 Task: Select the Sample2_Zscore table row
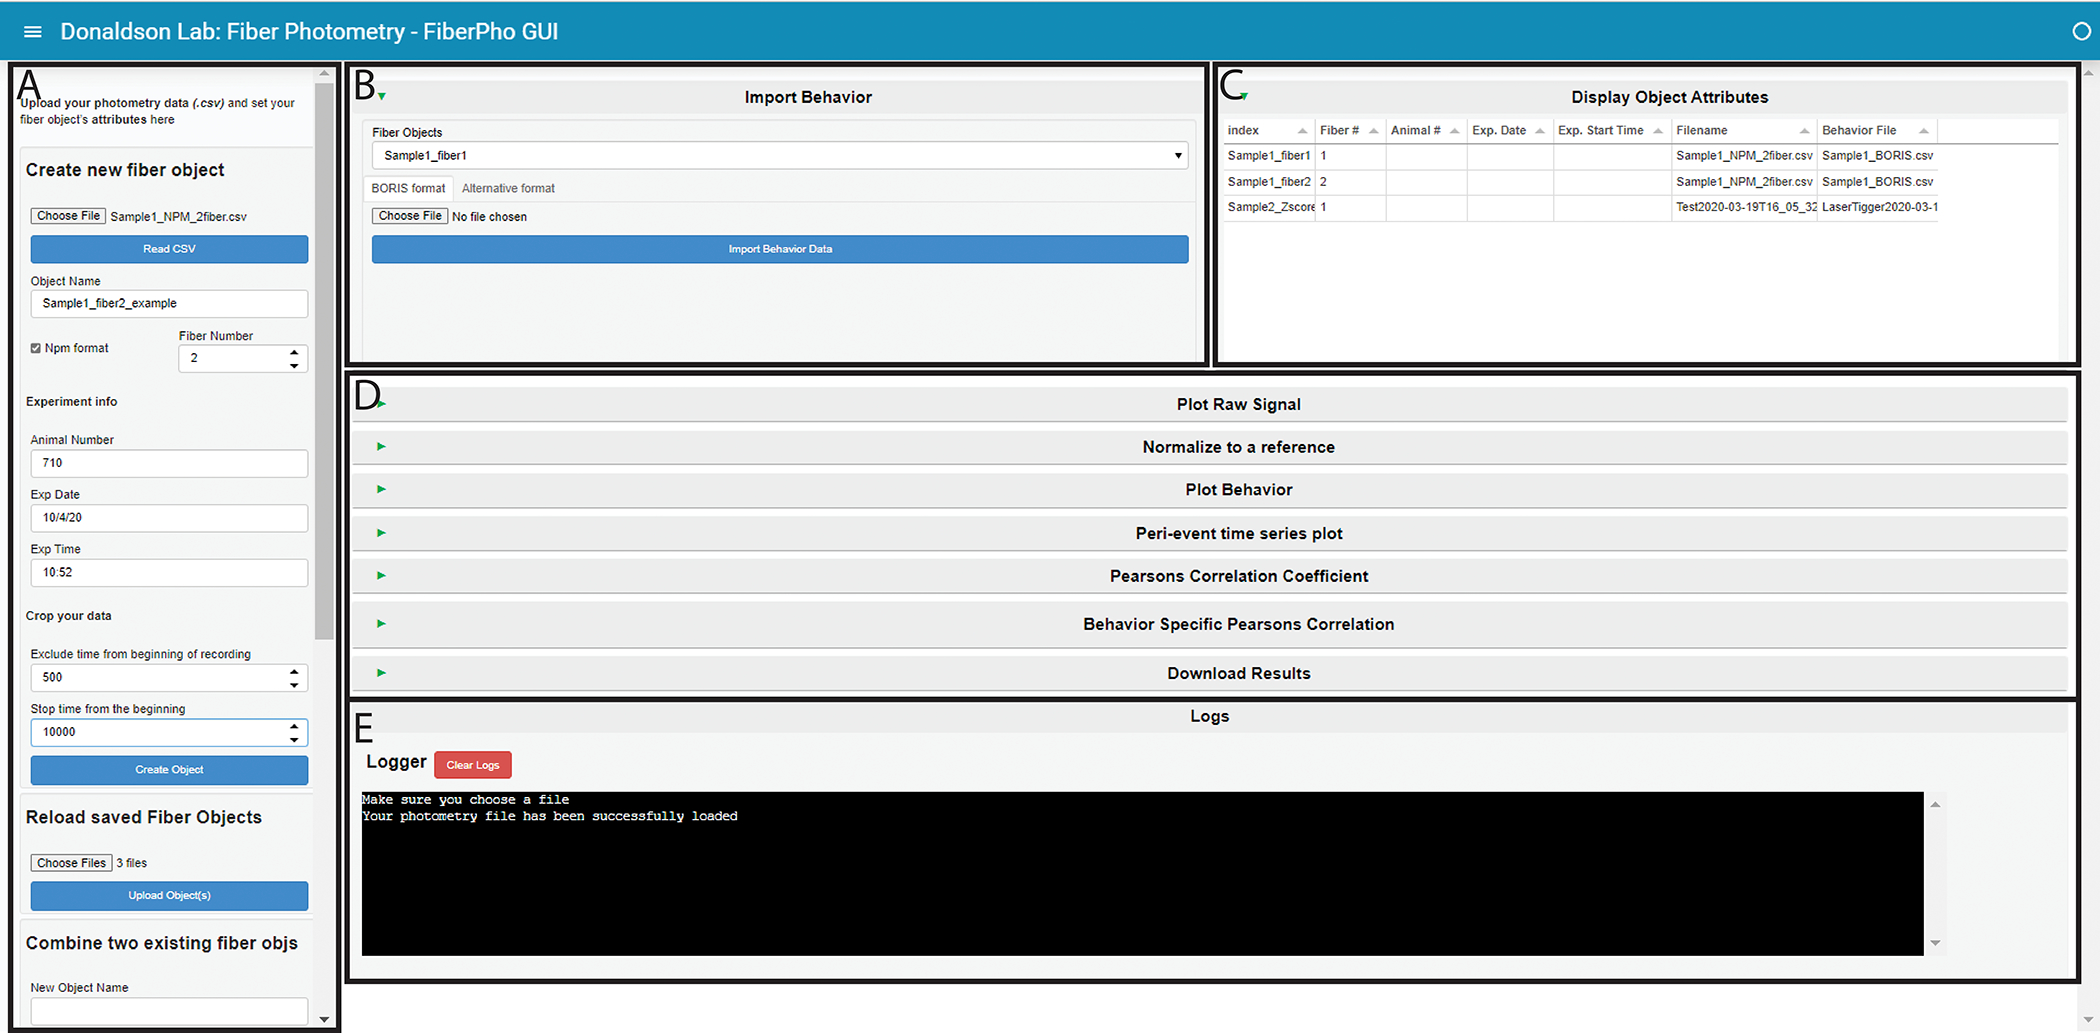pyautogui.click(x=1580, y=207)
